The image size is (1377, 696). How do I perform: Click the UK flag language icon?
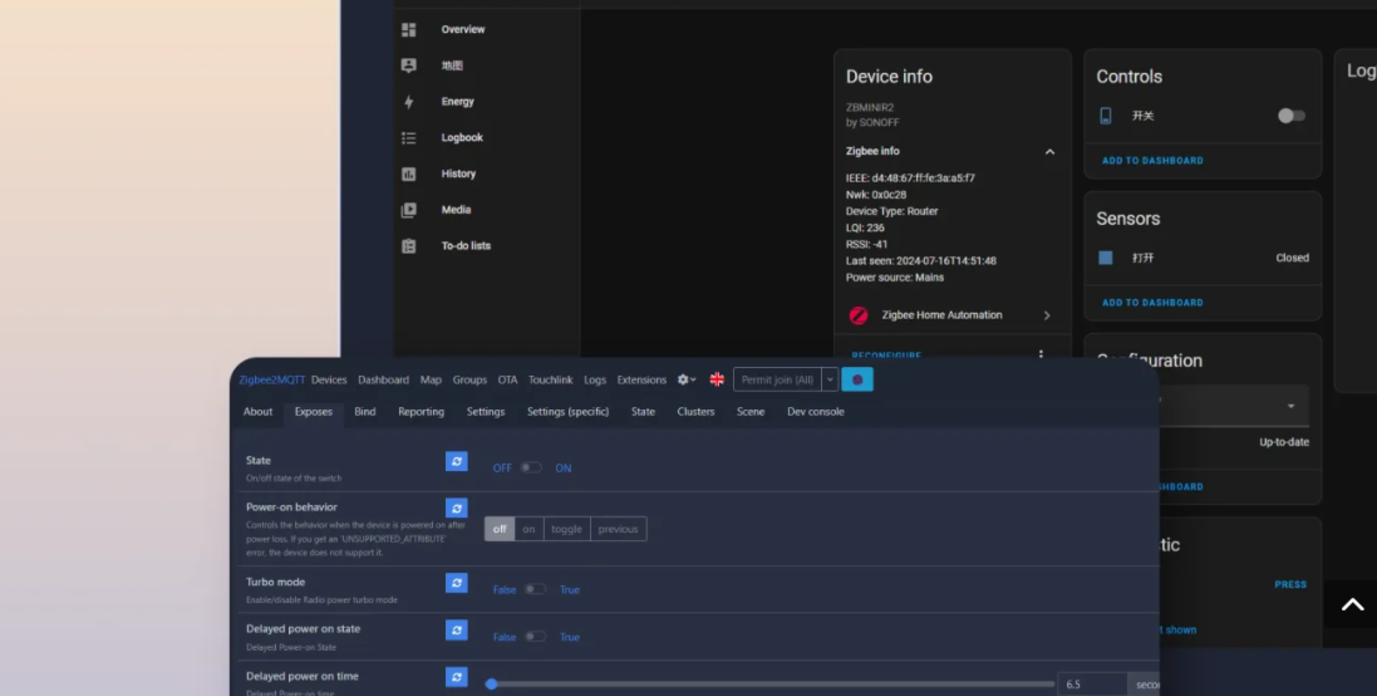pos(717,380)
